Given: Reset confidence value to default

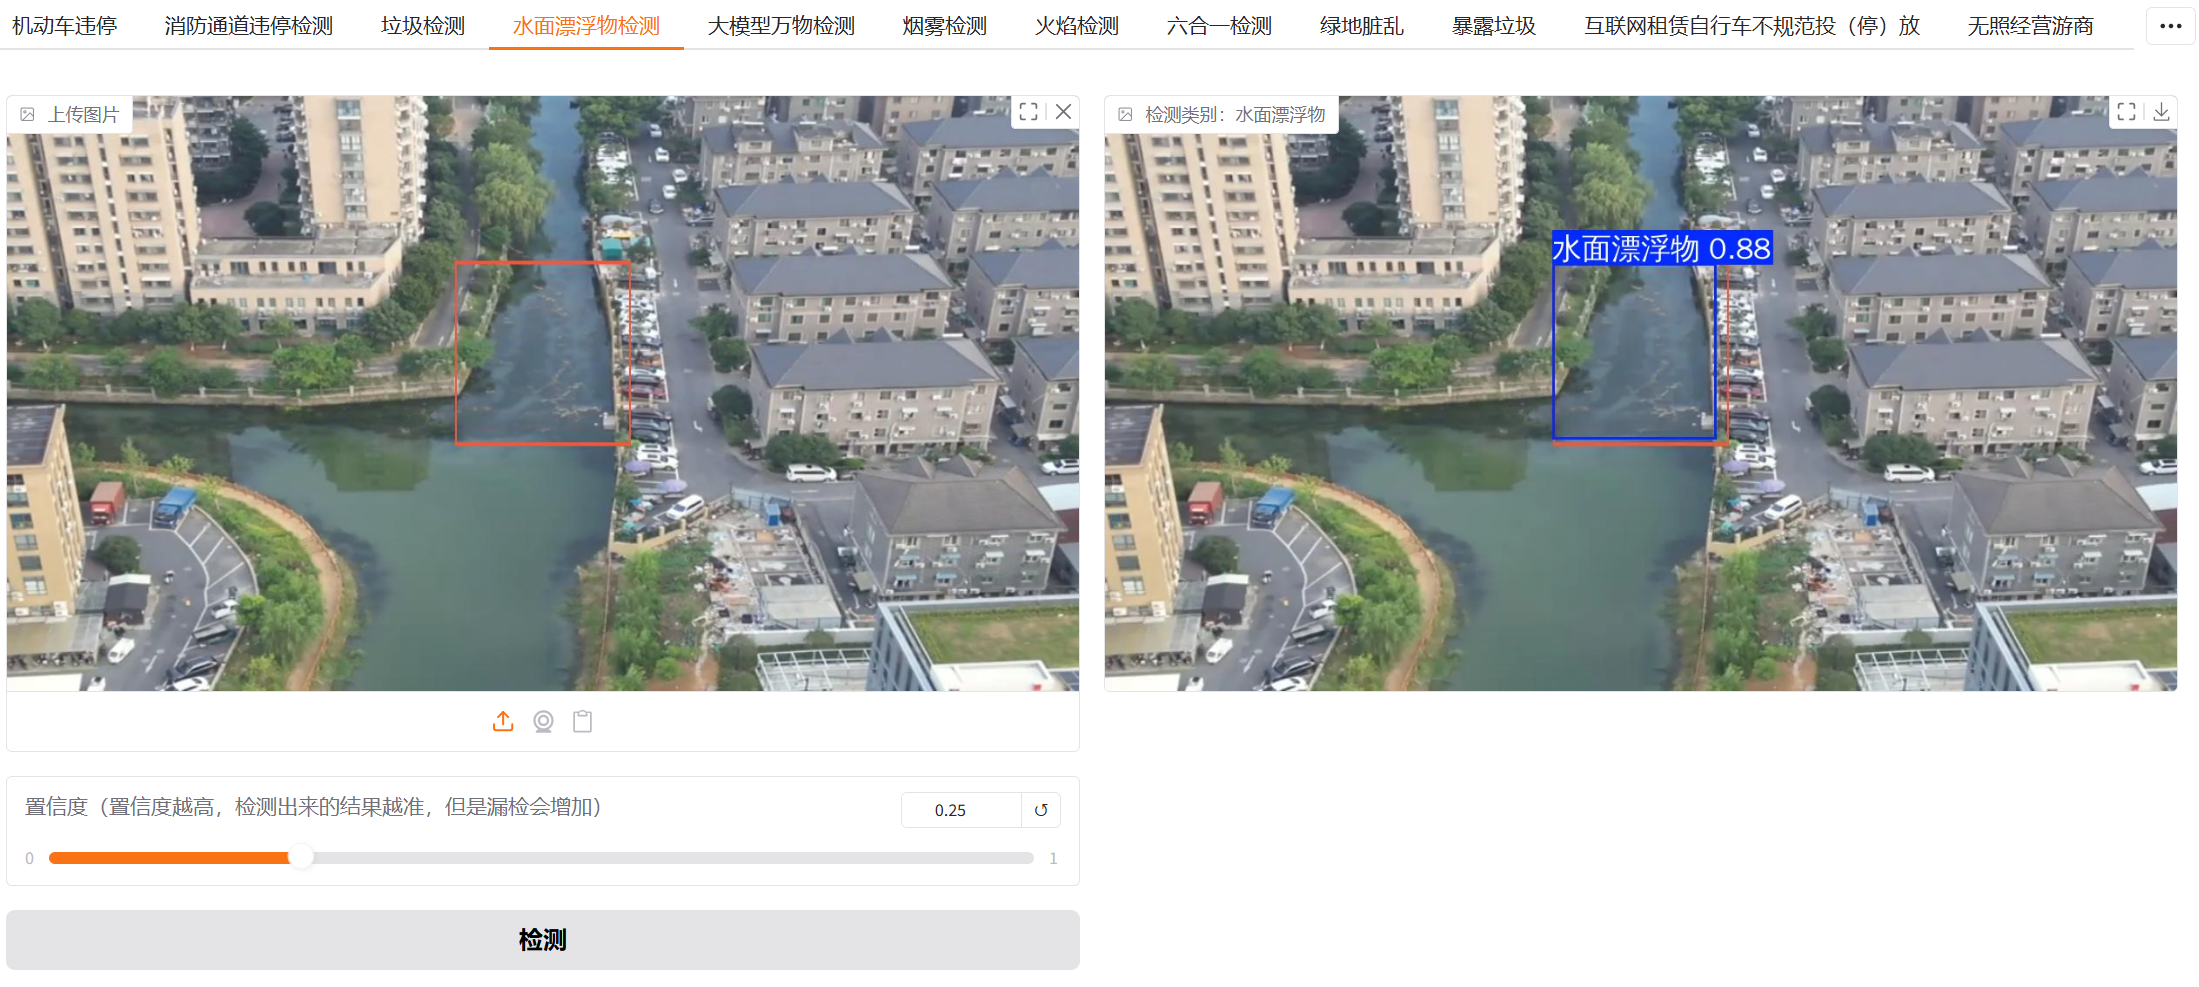Looking at the screenshot, I should [x=1041, y=810].
